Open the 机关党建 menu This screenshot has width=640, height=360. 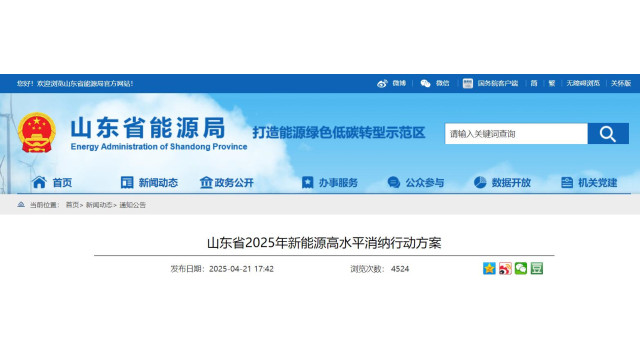click(598, 182)
